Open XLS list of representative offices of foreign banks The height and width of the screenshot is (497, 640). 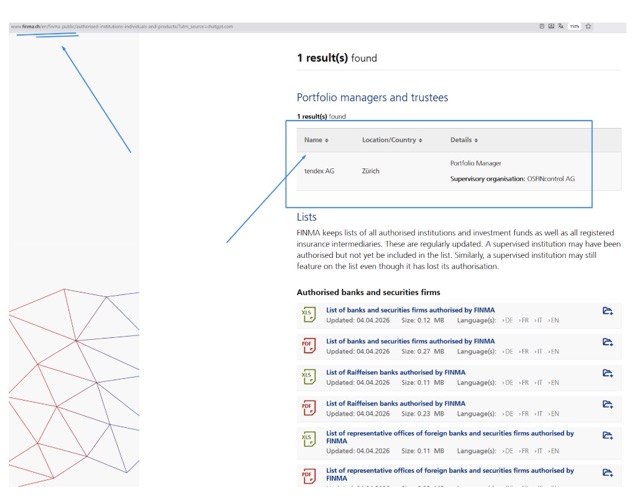pyautogui.click(x=450, y=437)
